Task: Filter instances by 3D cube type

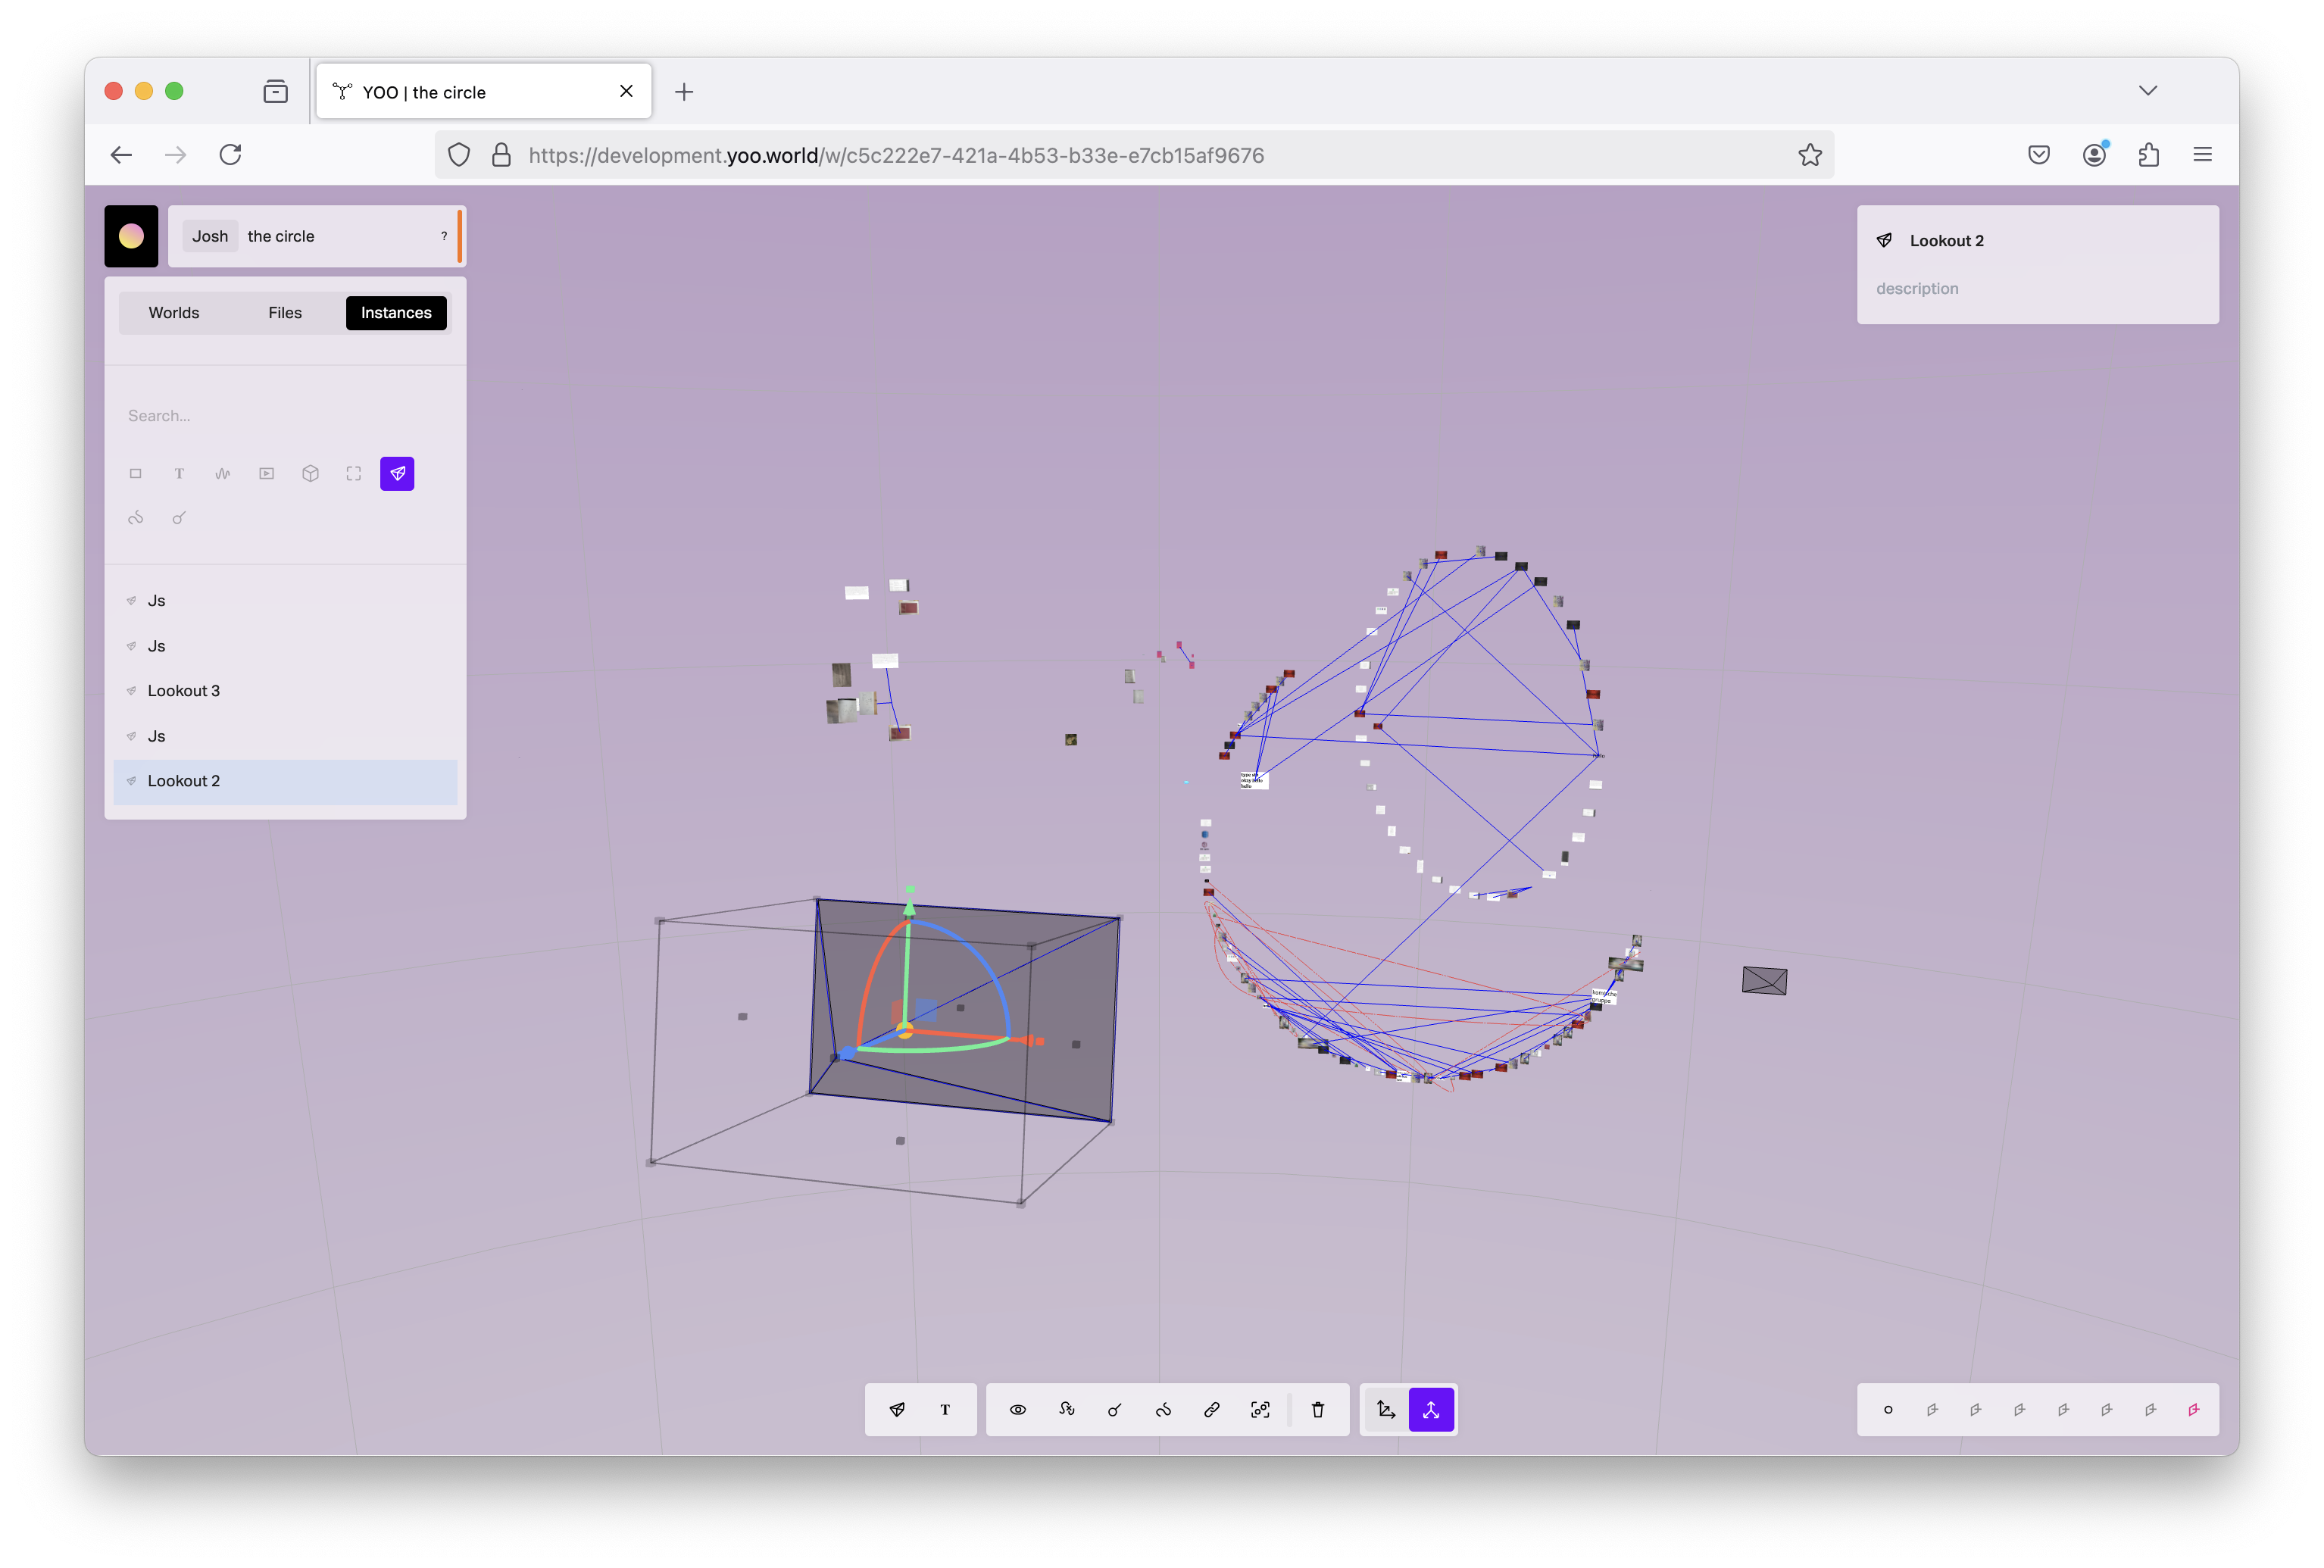Action: point(310,473)
